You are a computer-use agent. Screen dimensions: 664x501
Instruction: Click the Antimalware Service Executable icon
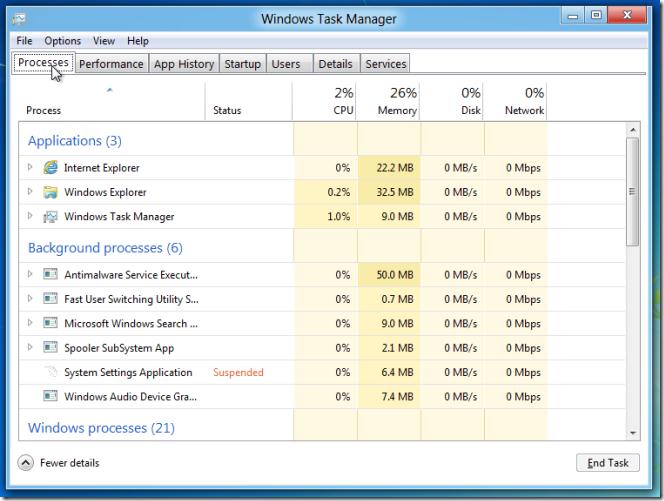[50, 274]
